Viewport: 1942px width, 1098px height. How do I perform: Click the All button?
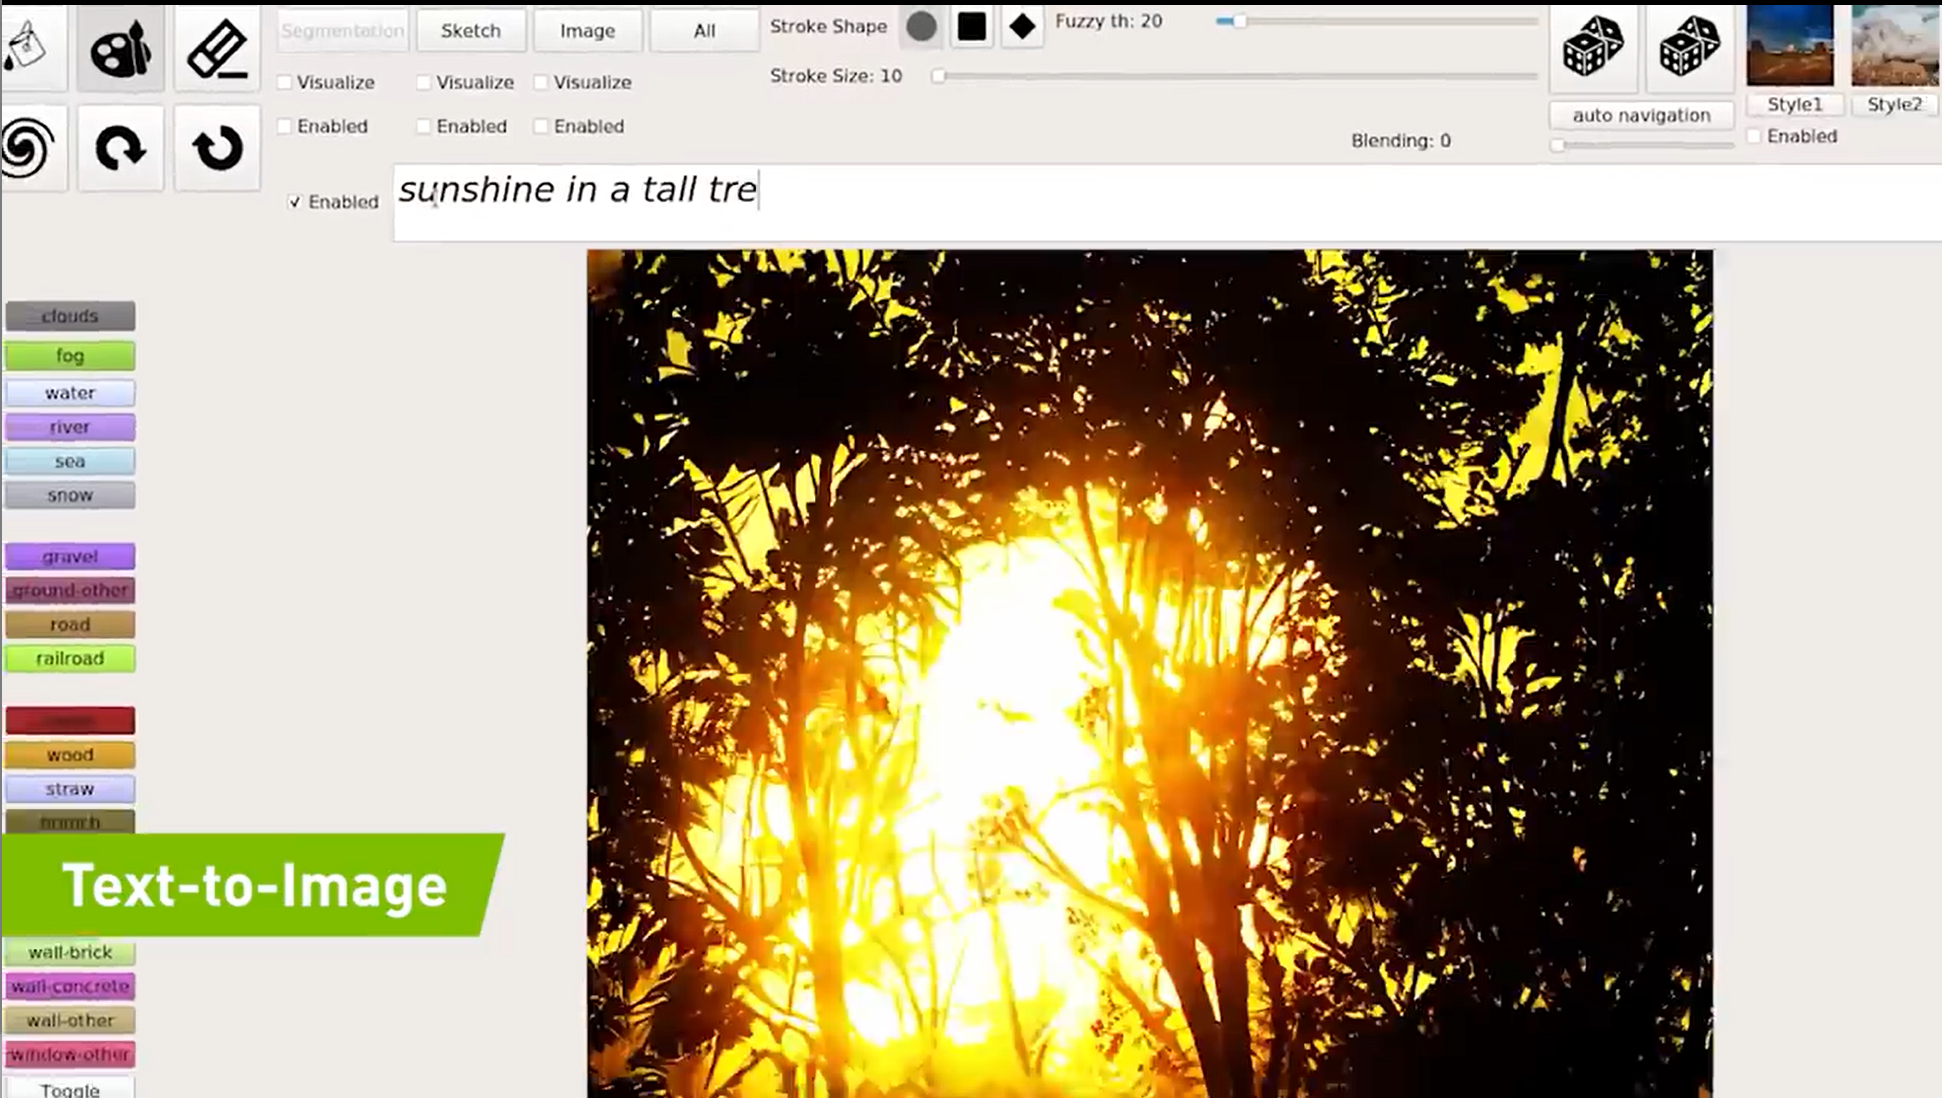704,31
